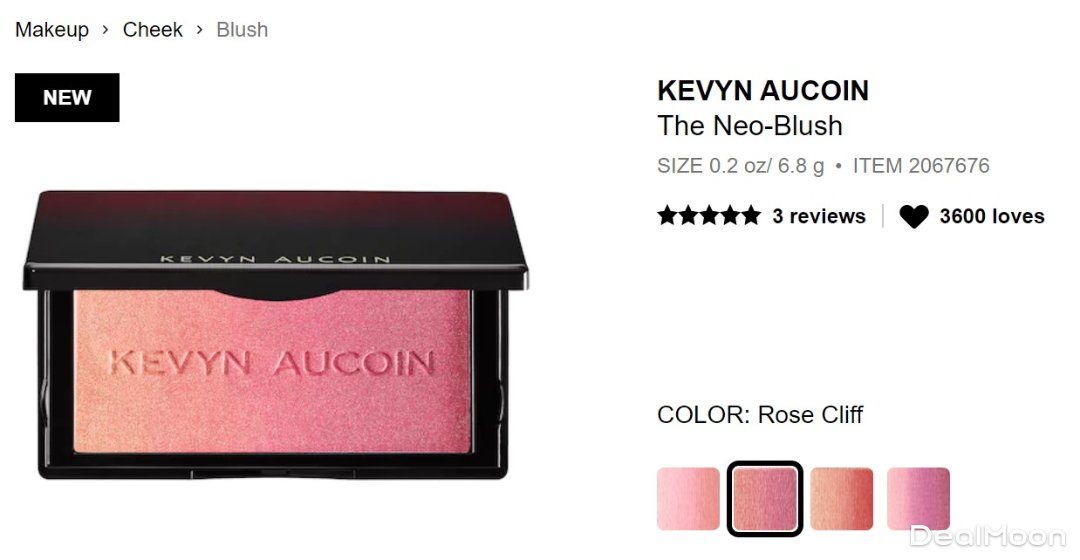Click the 3600 loves count

(992, 216)
